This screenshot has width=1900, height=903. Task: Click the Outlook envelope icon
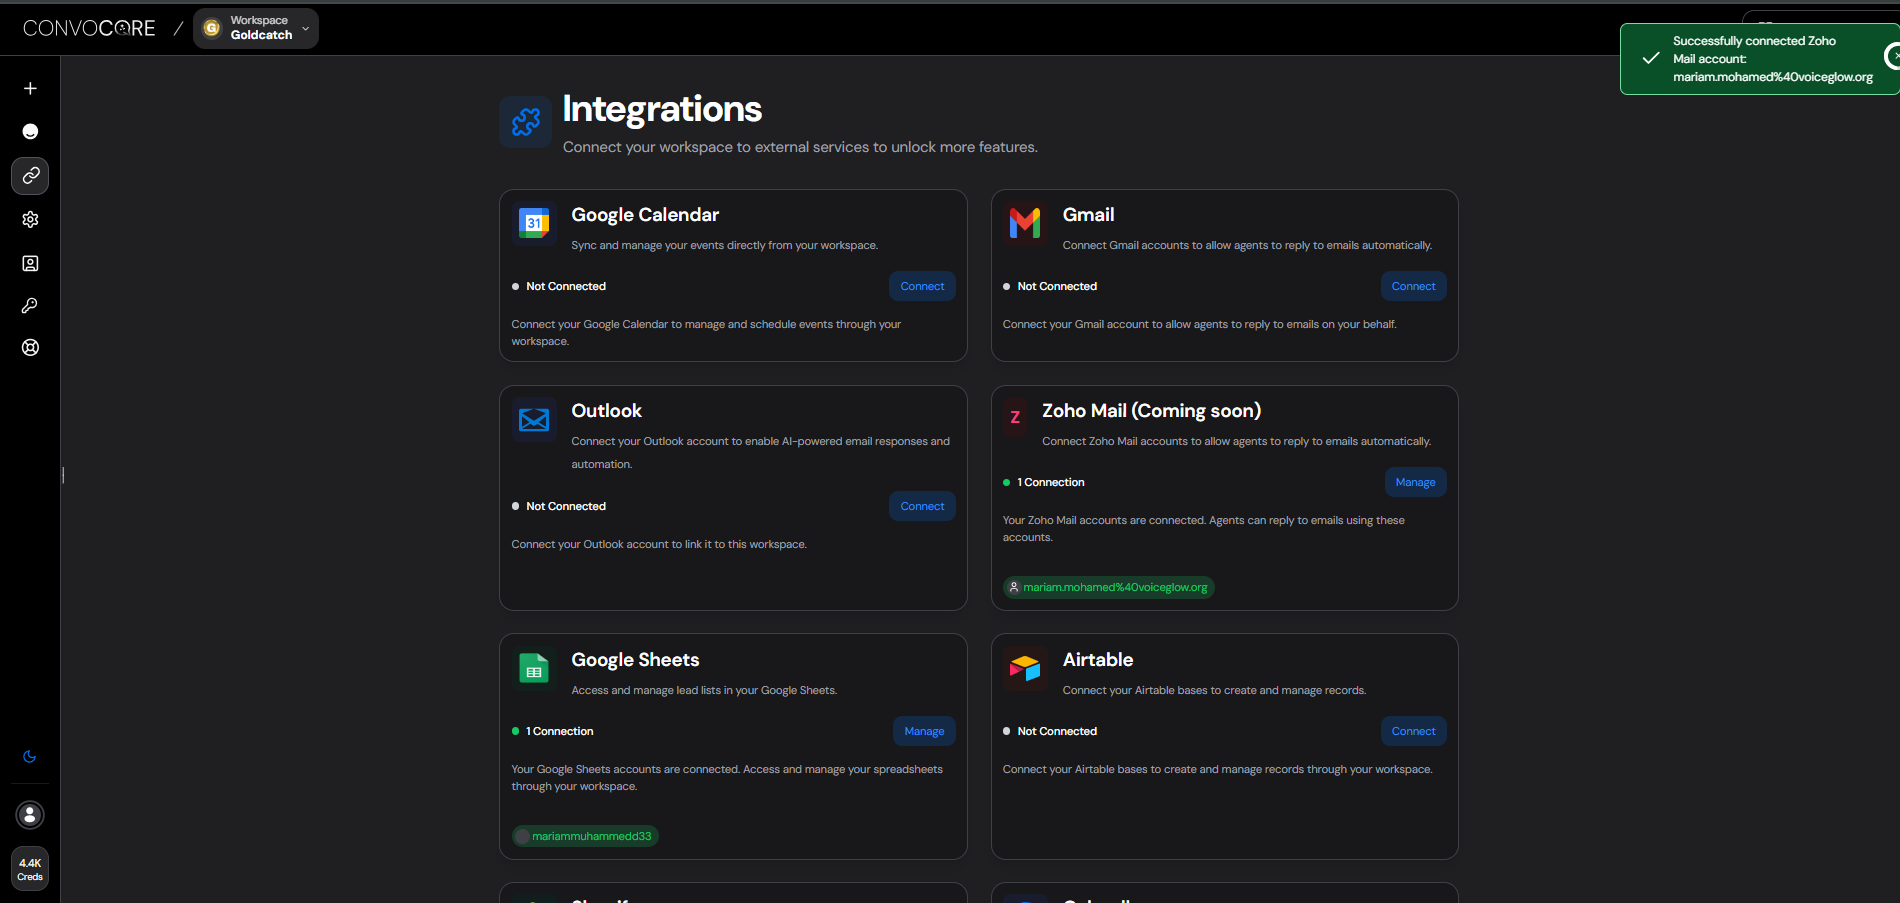[534, 419]
